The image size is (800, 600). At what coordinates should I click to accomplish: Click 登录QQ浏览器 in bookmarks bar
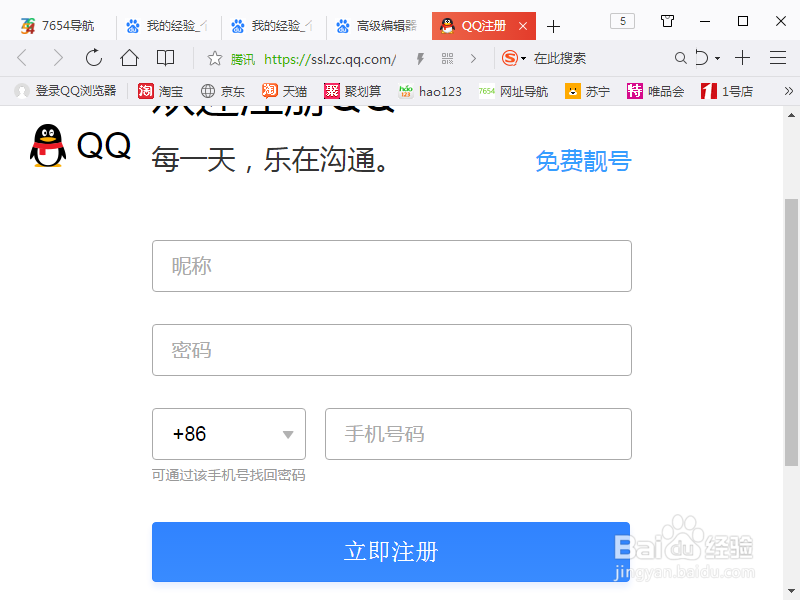coord(65,91)
